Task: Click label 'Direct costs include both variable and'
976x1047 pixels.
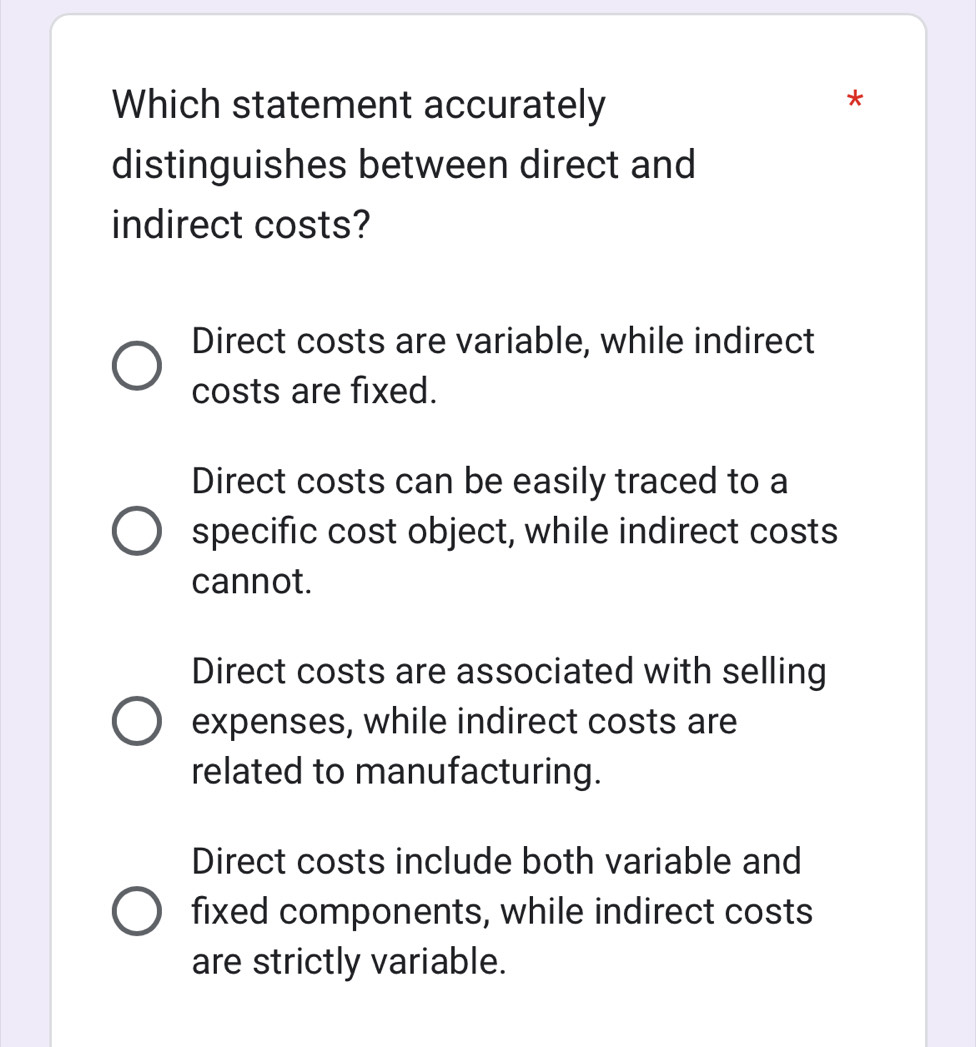Action: coord(496,862)
